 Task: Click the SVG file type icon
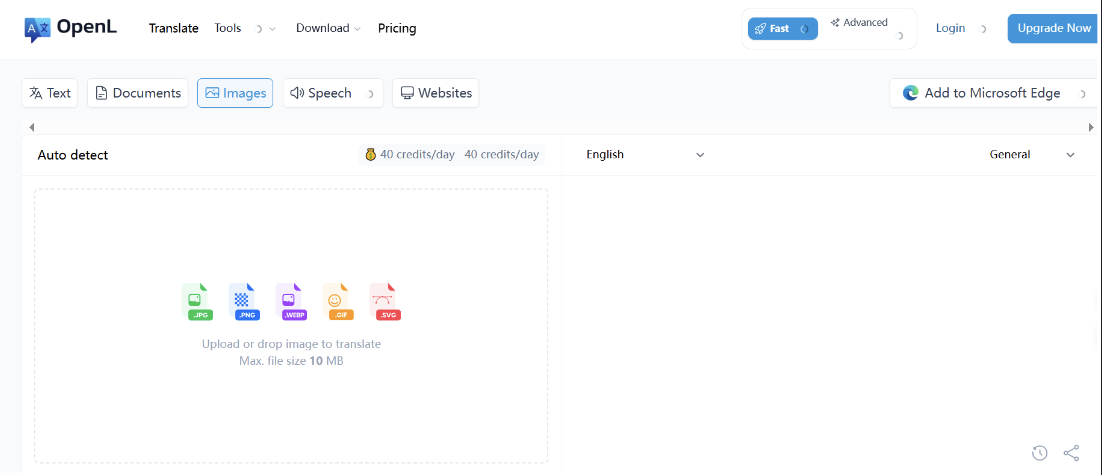pos(383,301)
